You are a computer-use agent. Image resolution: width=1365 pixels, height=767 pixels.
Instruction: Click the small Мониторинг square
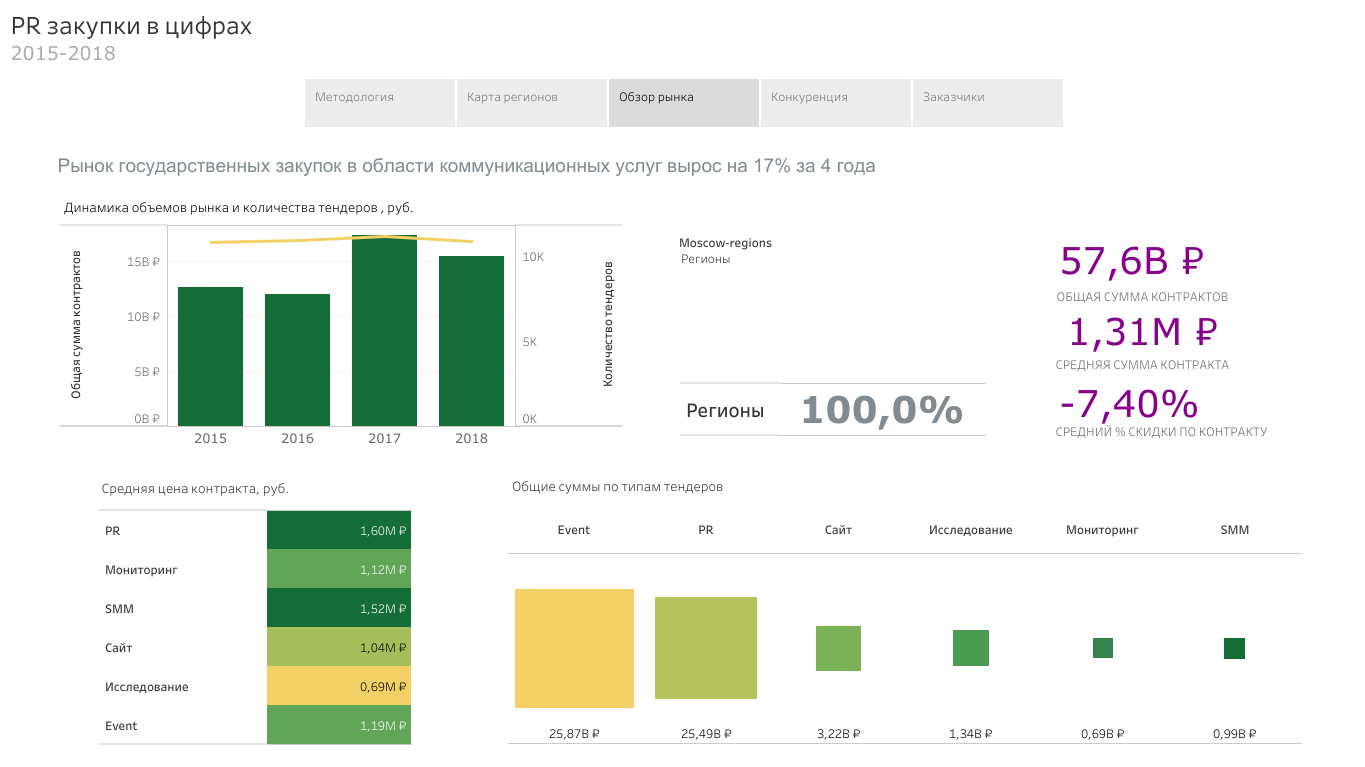tap(1102, 648)
